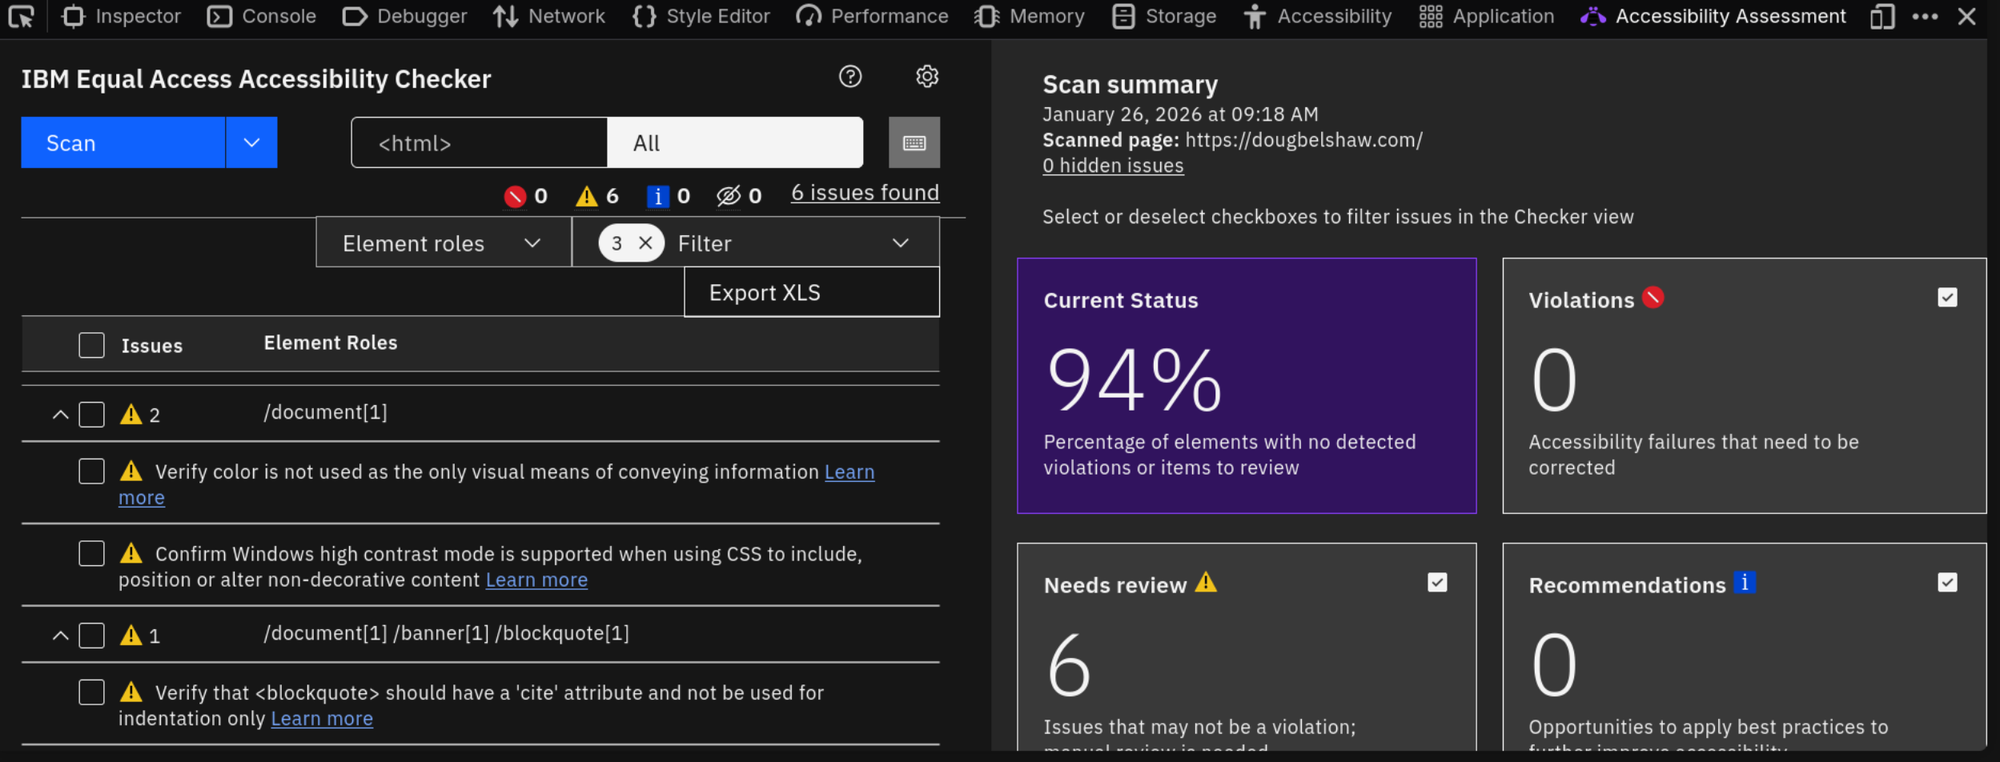Open Learn more for color issue
2000x762 pixels.
[x=849, y=472]
